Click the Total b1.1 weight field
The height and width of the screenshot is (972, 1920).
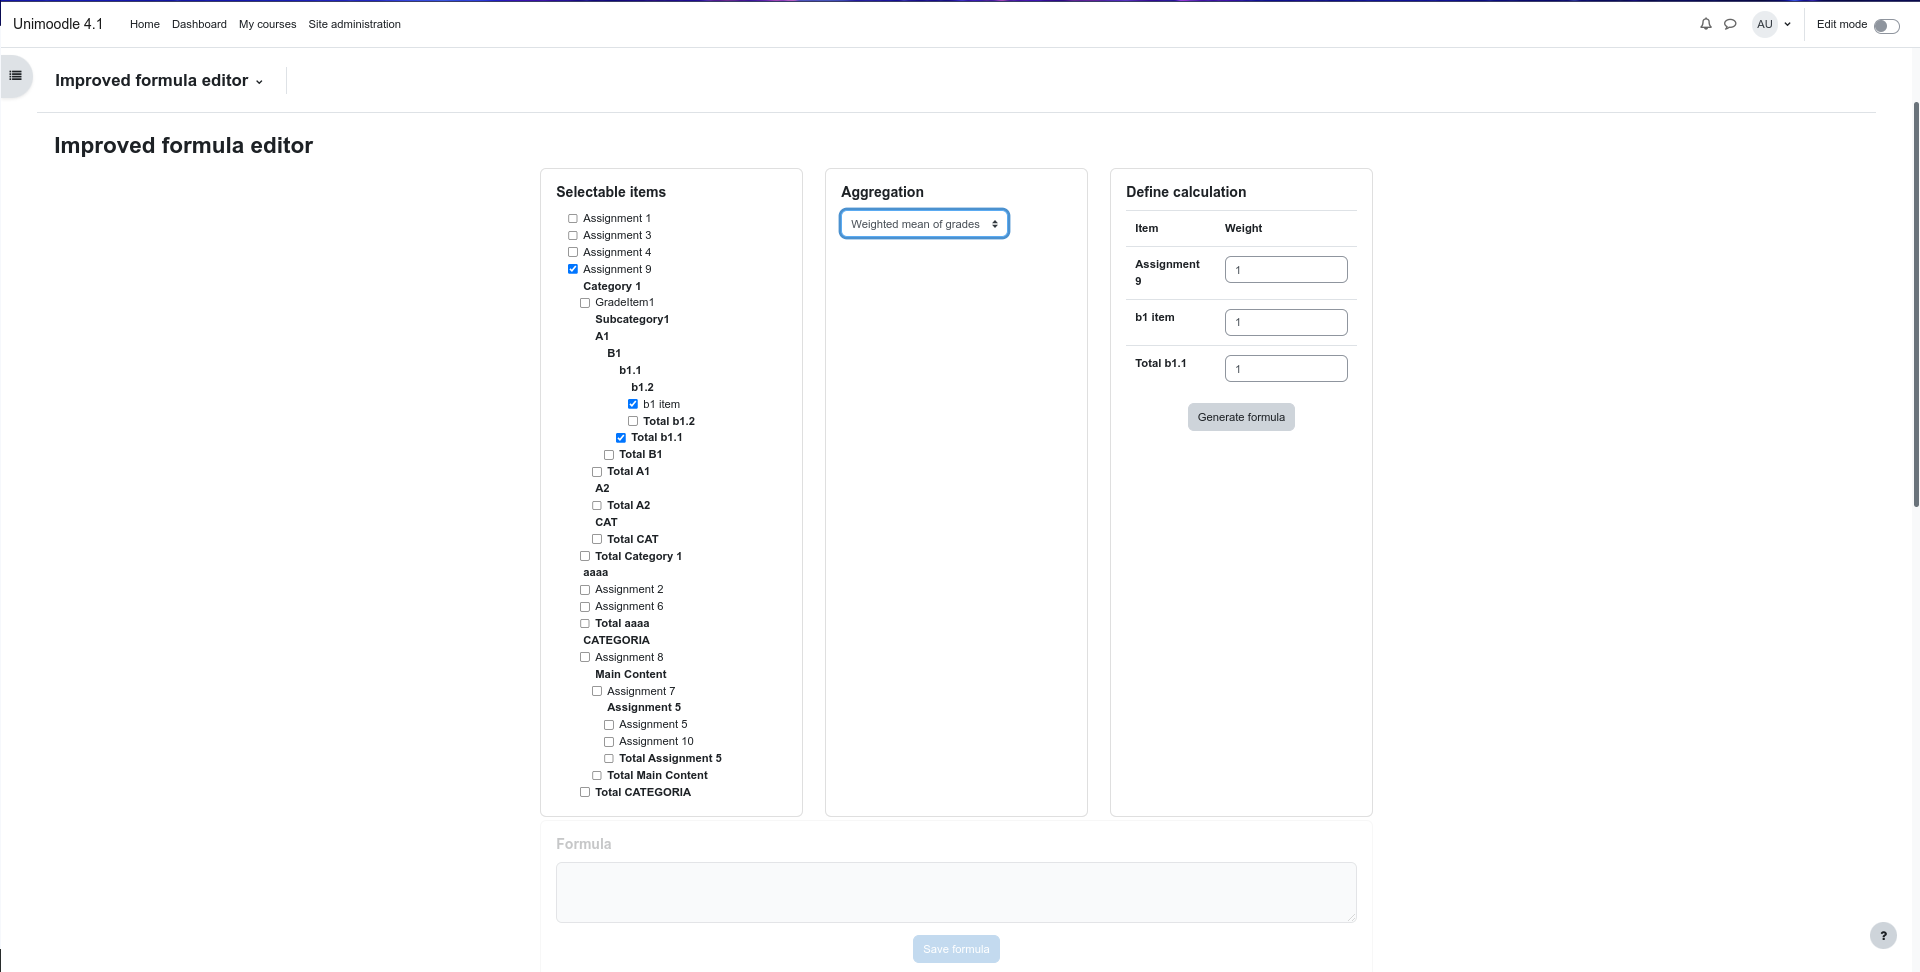[x=1286, y=369]
